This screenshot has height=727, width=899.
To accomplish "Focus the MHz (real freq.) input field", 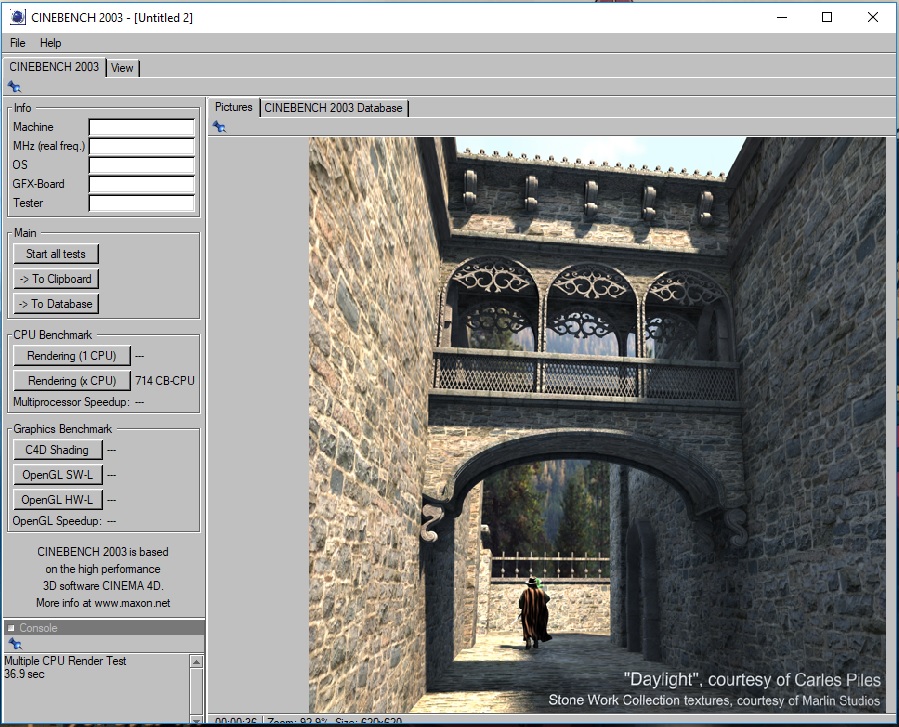I will pyautogui.click(x=142, y=146).
